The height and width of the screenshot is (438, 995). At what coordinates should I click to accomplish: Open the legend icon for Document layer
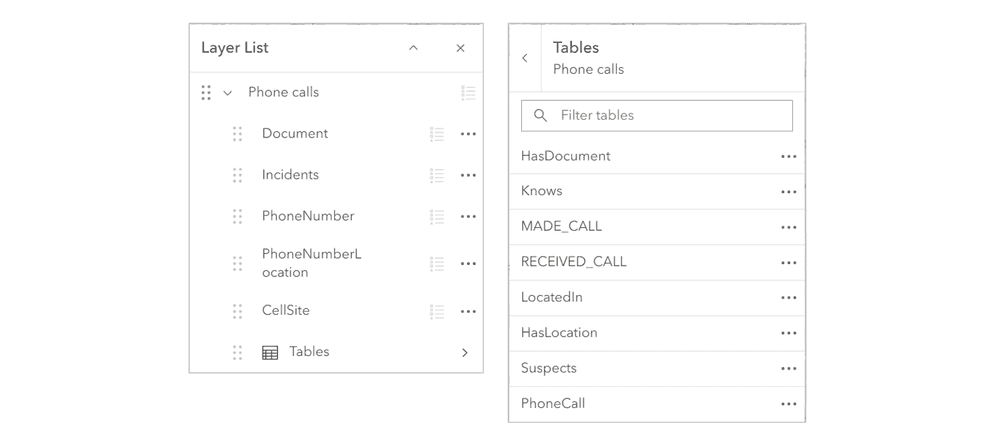[437, 134]
